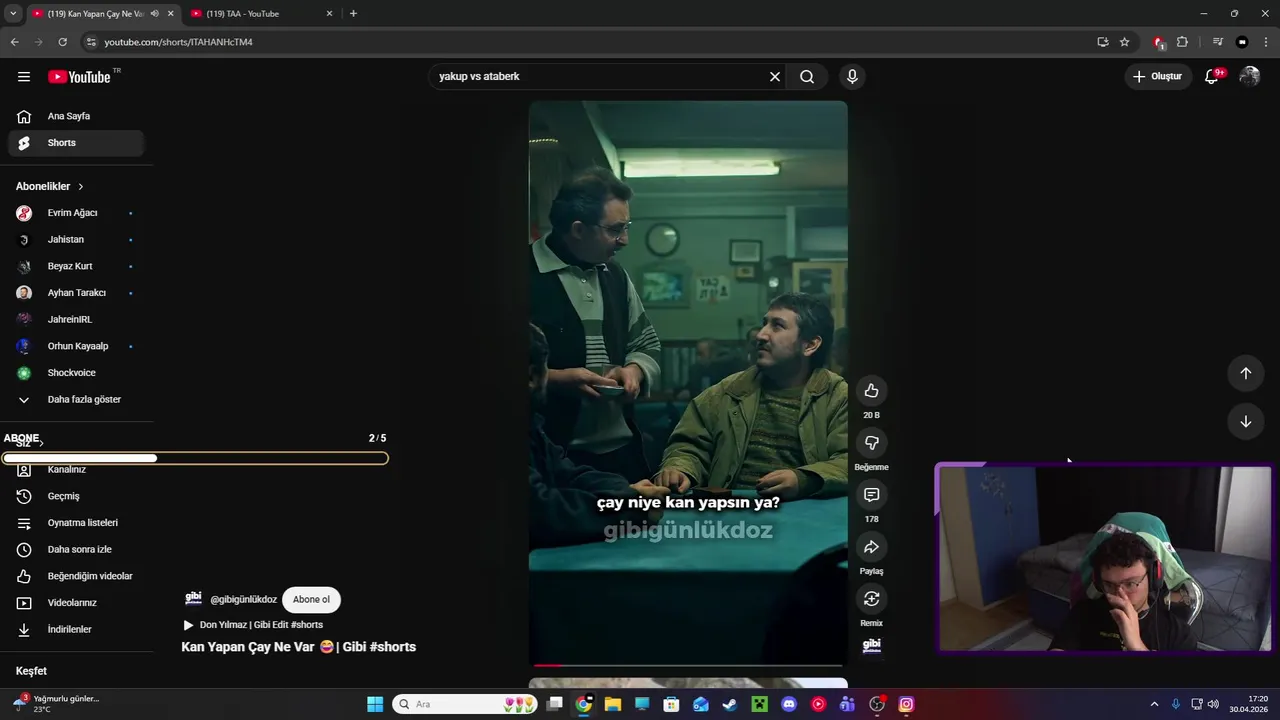Click the Oluştur create button
Image resolution: width=1280 pixels, height=720 pixels.
click(1158, 77)
